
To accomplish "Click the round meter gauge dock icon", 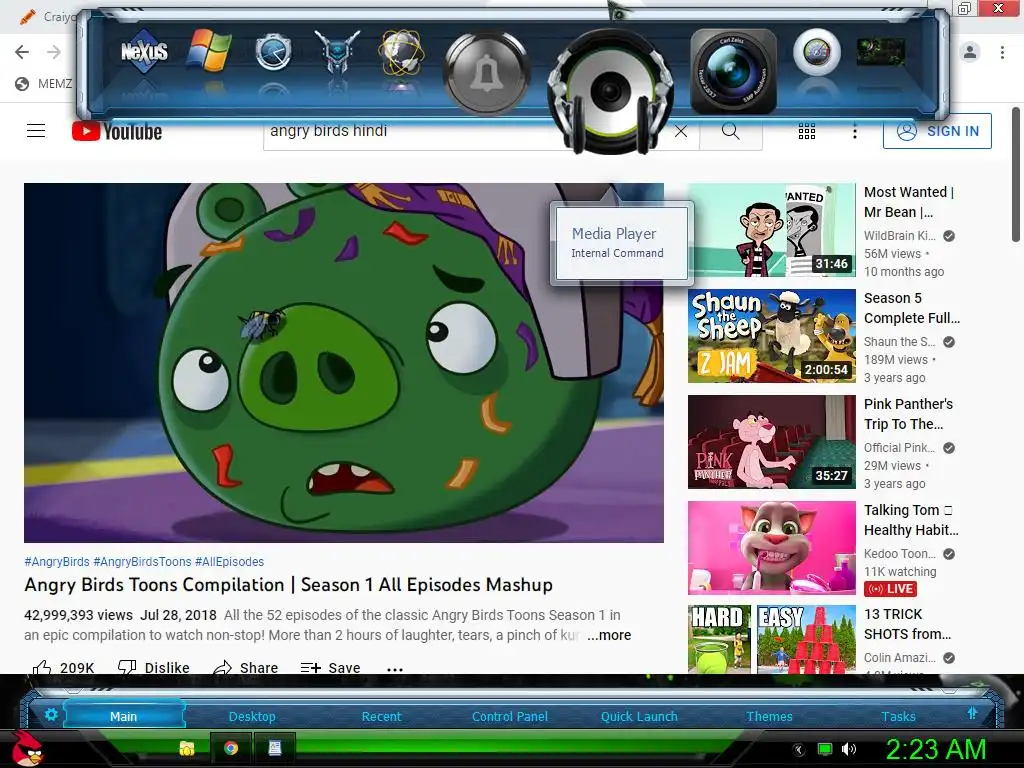I will click(816, 52).
